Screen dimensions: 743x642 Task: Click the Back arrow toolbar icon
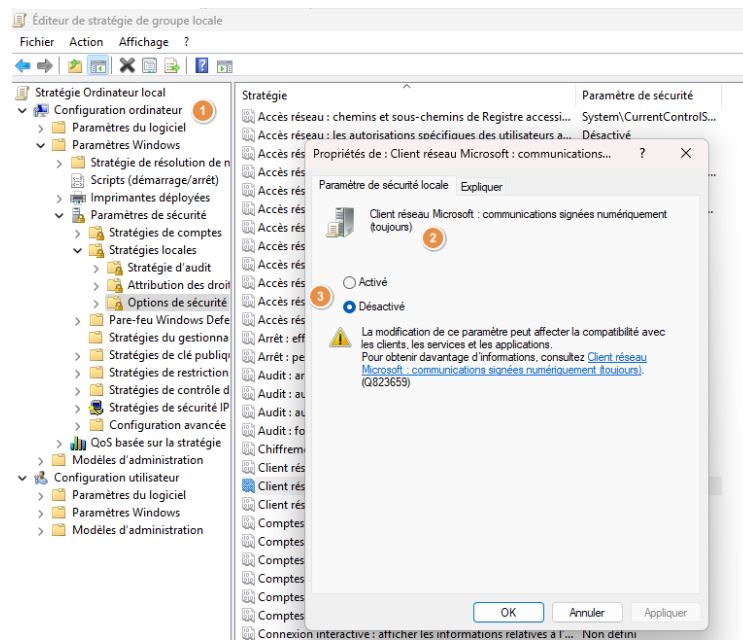click(x=22, y=66)
